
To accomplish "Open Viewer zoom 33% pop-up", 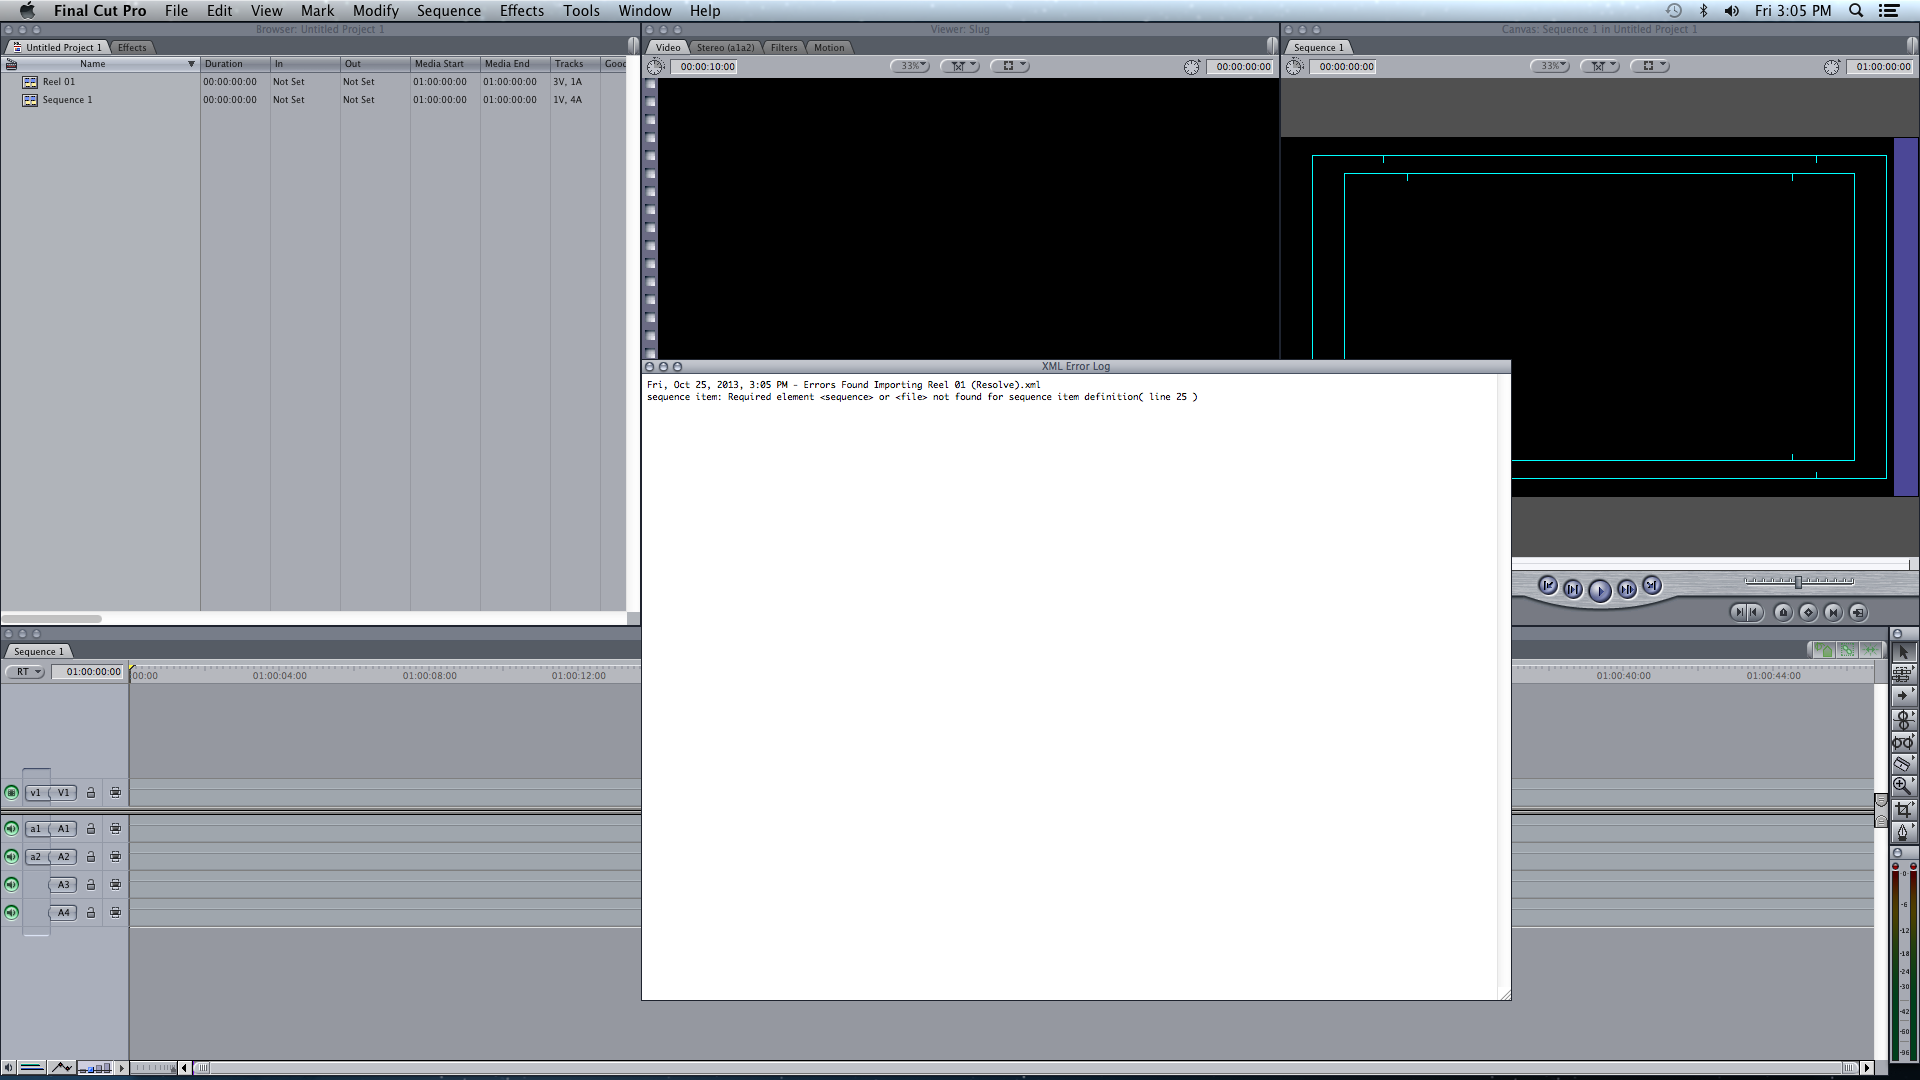I will pyautogui.click(x=910, y=66).
